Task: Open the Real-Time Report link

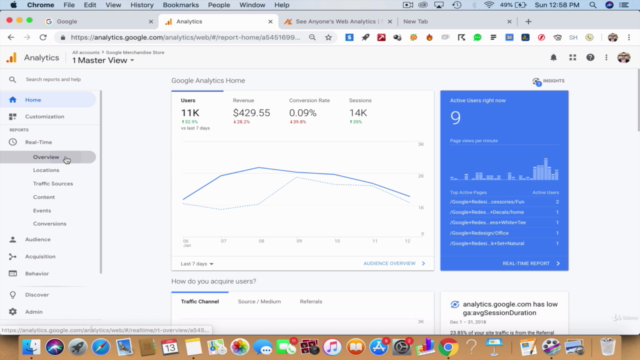Action: pyautogui.click(x=531, y=264)
